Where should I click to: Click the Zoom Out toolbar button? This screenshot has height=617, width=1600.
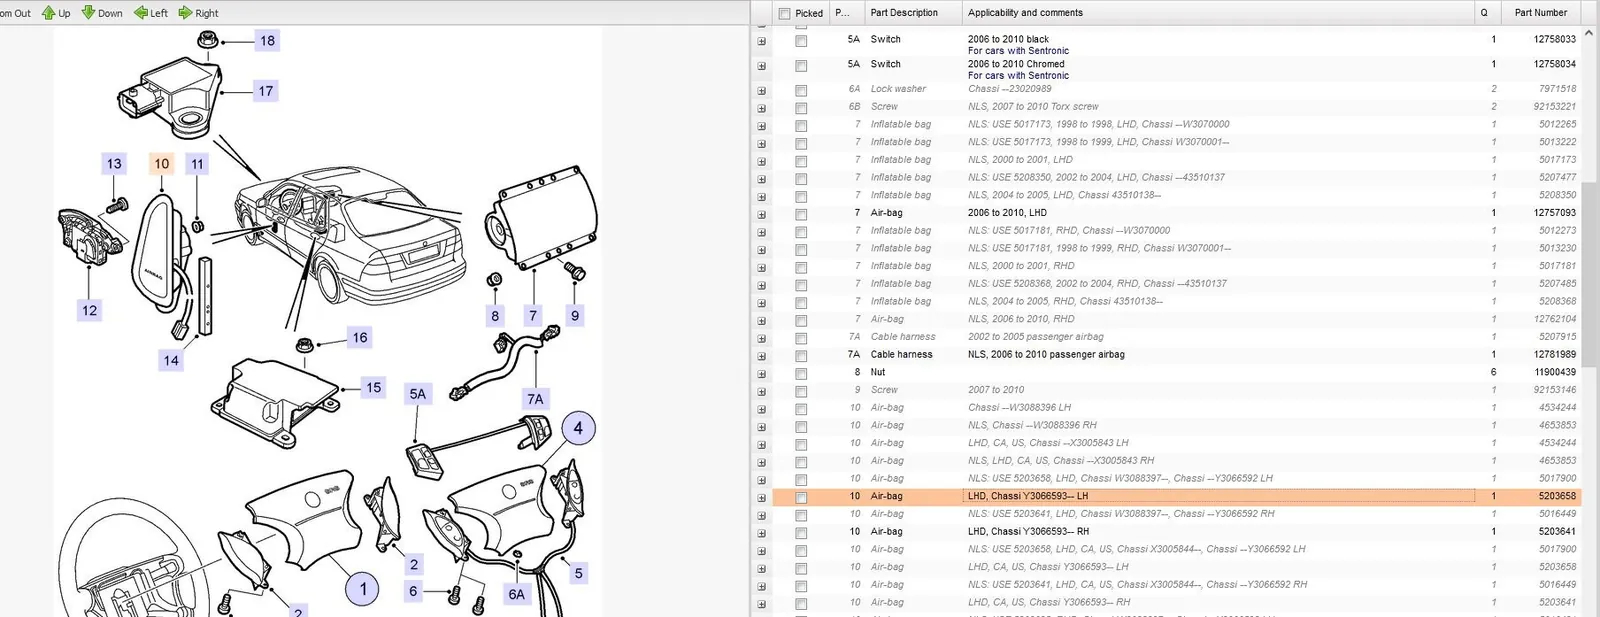(x=16, y=13)
